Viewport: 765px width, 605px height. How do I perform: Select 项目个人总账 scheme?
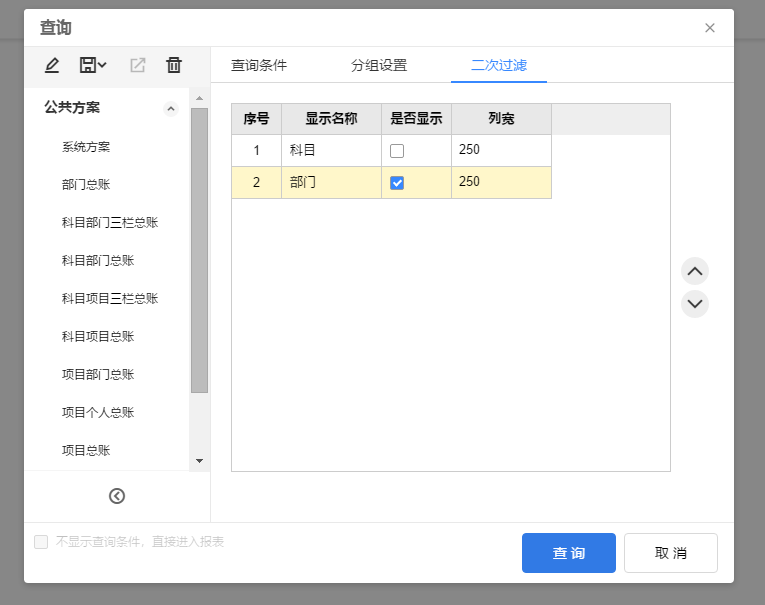coord(98,413)
